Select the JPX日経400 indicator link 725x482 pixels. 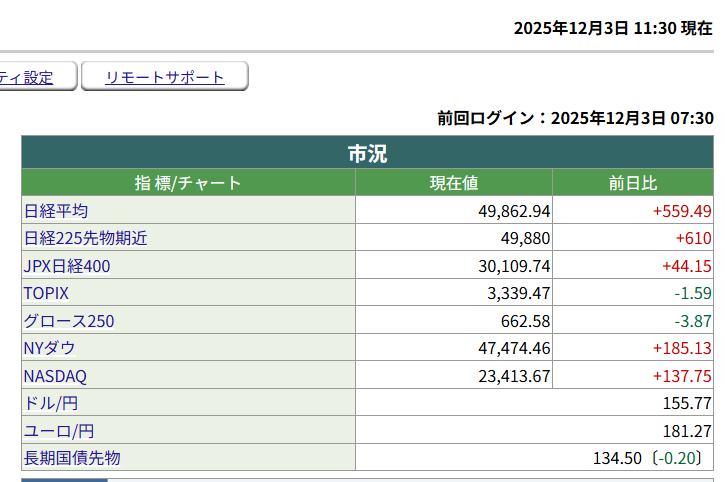66,266
